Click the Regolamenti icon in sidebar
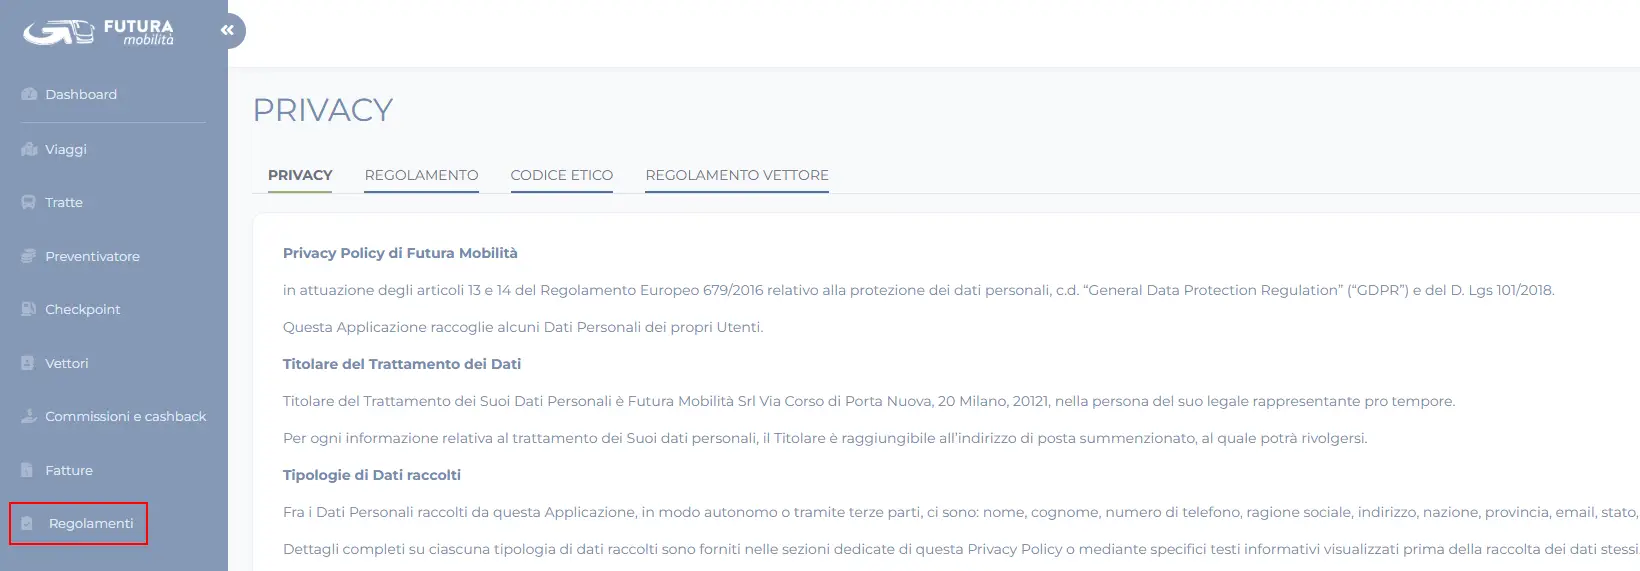 pyautogui.click(x=27, y=523)
